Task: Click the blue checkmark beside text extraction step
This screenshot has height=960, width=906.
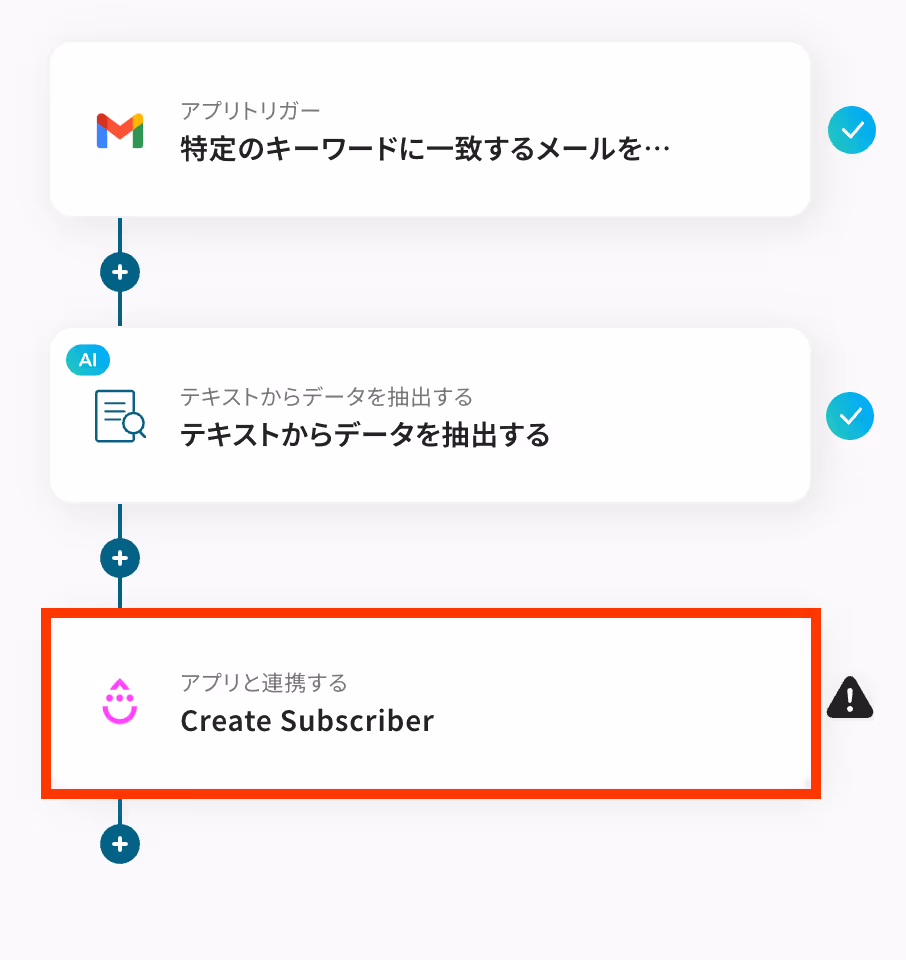Action: coord(850,416)
